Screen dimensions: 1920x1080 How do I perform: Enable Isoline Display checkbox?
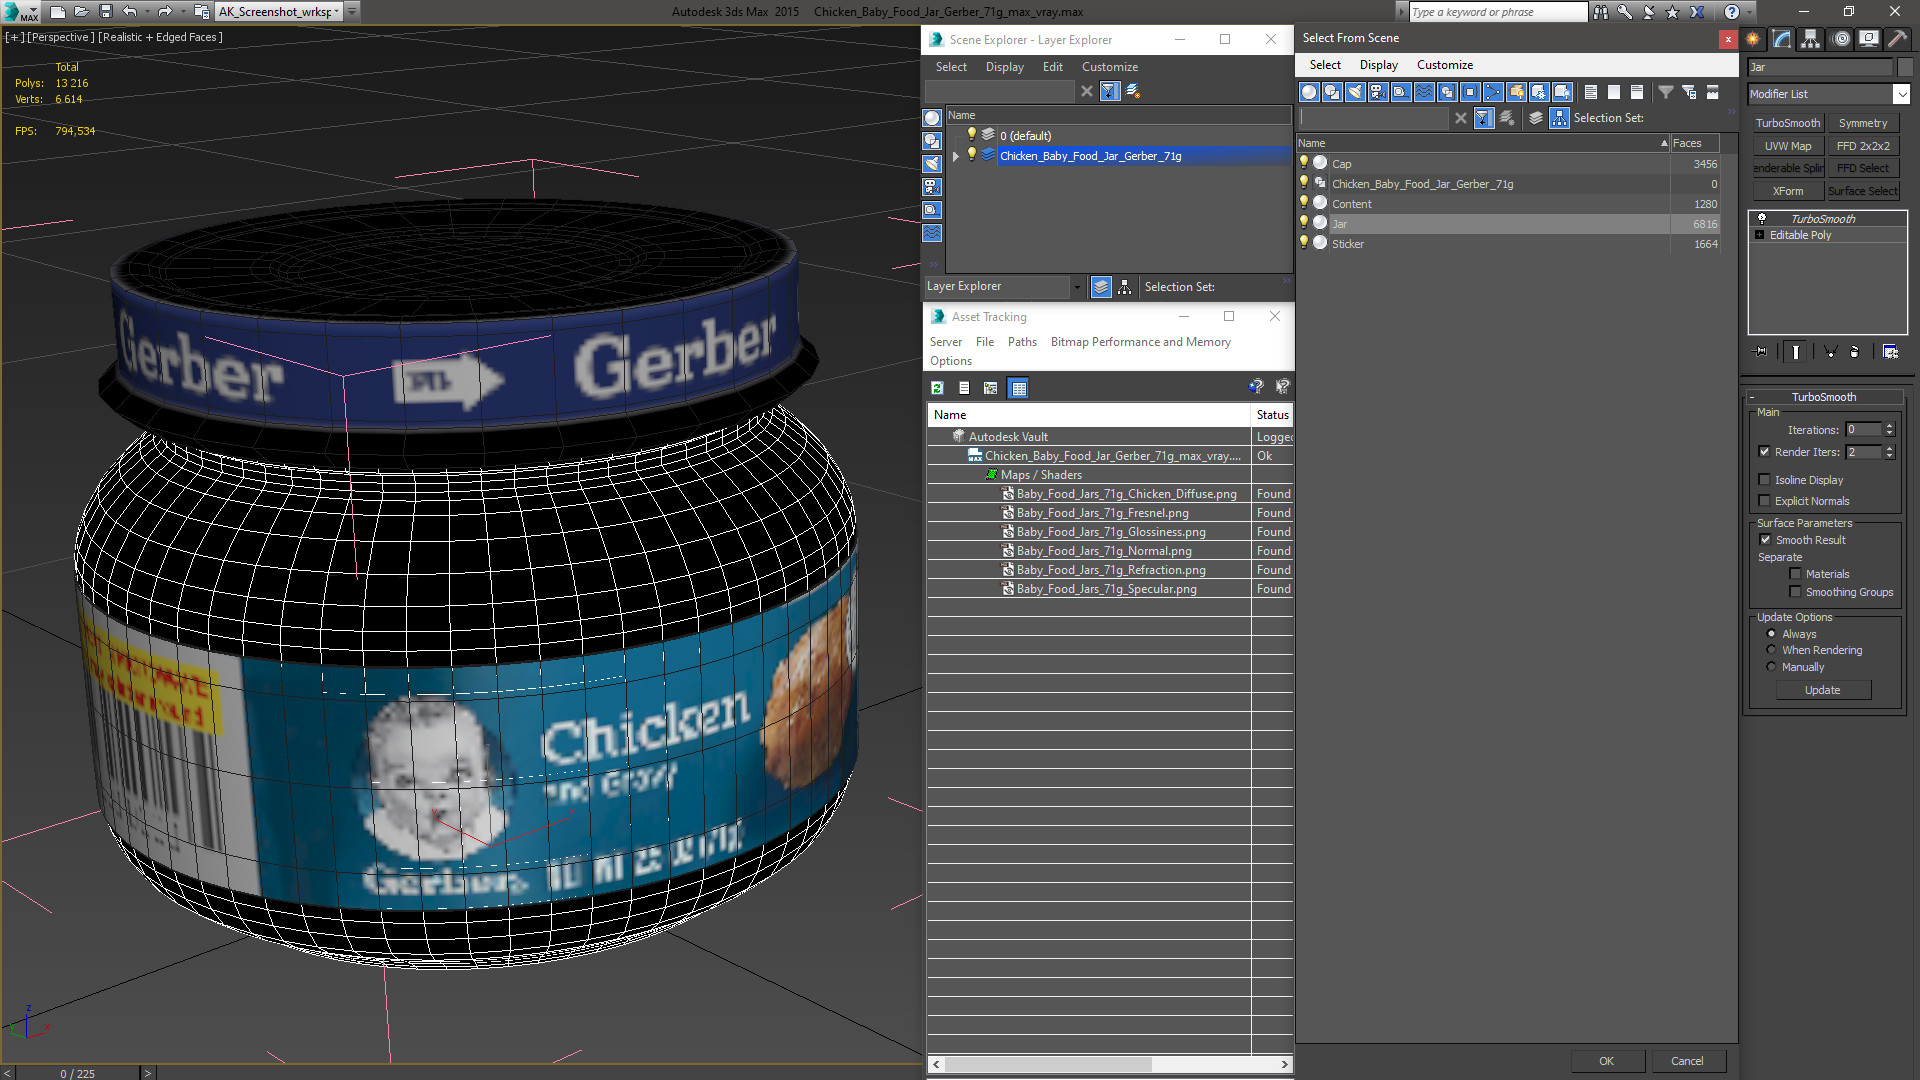point(1764,480)
